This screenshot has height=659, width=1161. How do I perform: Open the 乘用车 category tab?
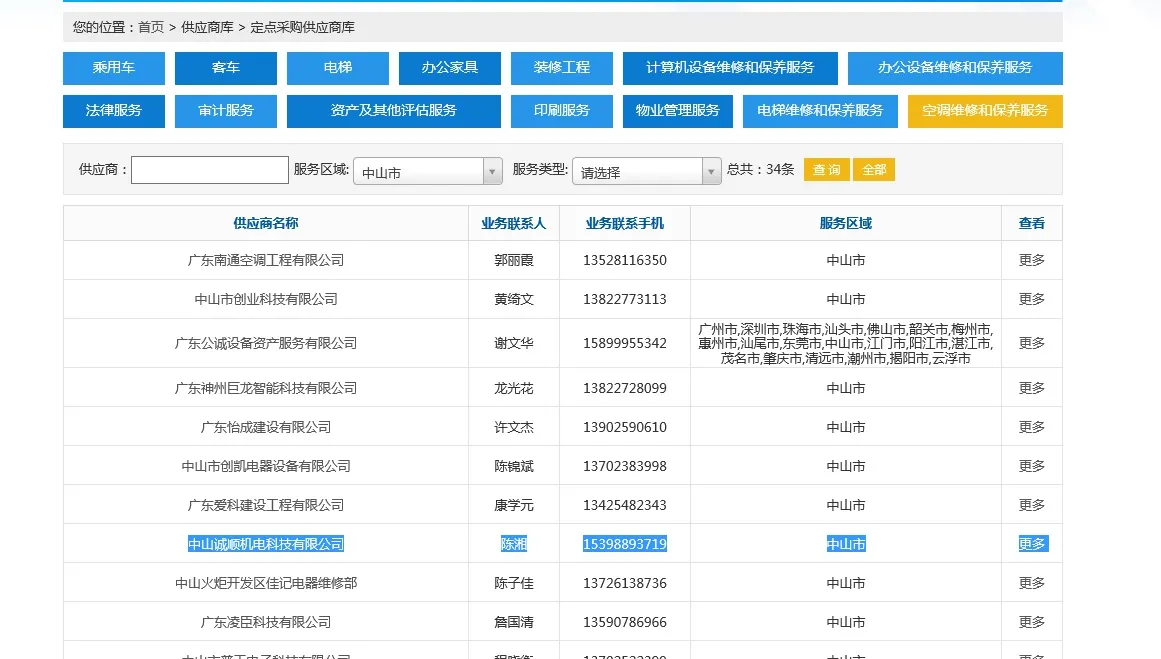[114, 68]
